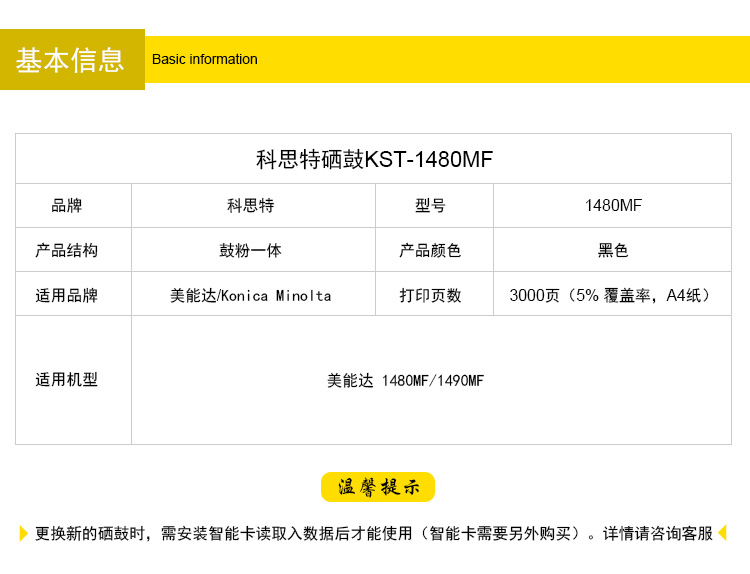Click the yellow arrow right of 客服
750x574 pixels.
(x=722, y=533)
